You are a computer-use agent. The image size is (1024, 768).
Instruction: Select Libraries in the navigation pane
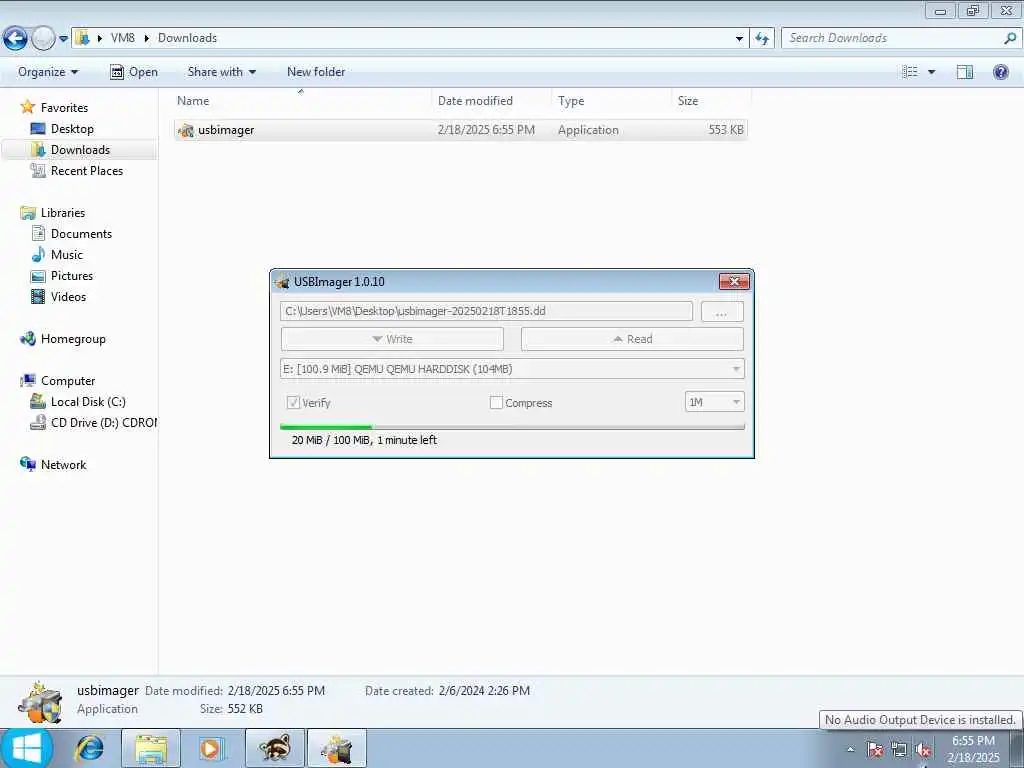point(62,213)
